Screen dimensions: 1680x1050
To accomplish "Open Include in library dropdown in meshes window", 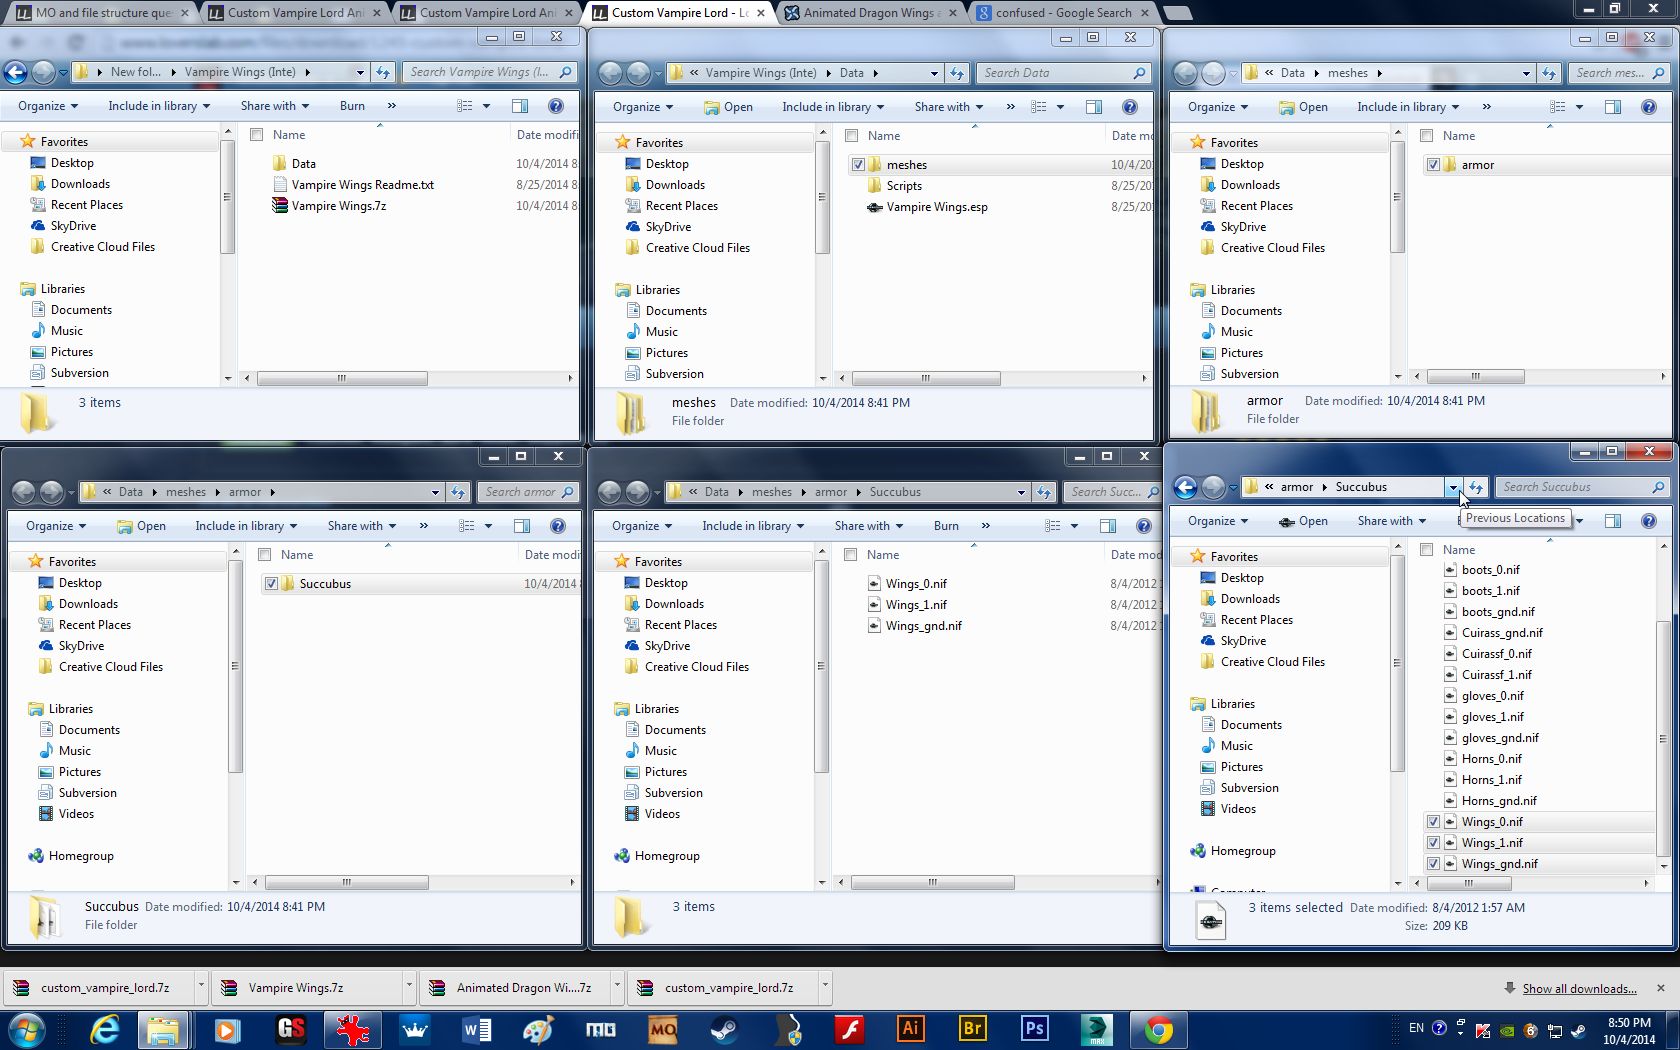I will pos(1407,107).
